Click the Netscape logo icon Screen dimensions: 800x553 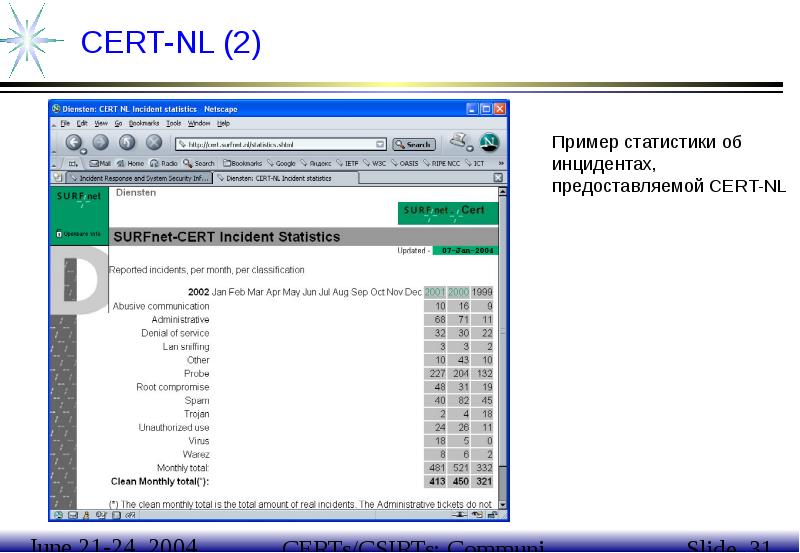pos(490,142)
